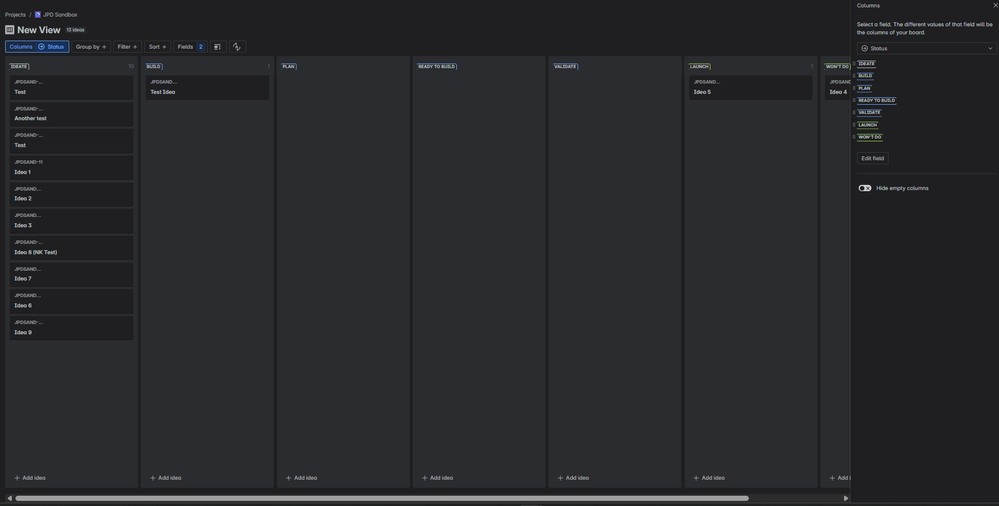999x506 pixels.
Task: Close the Columns side panel
Action: click(995, 5)
